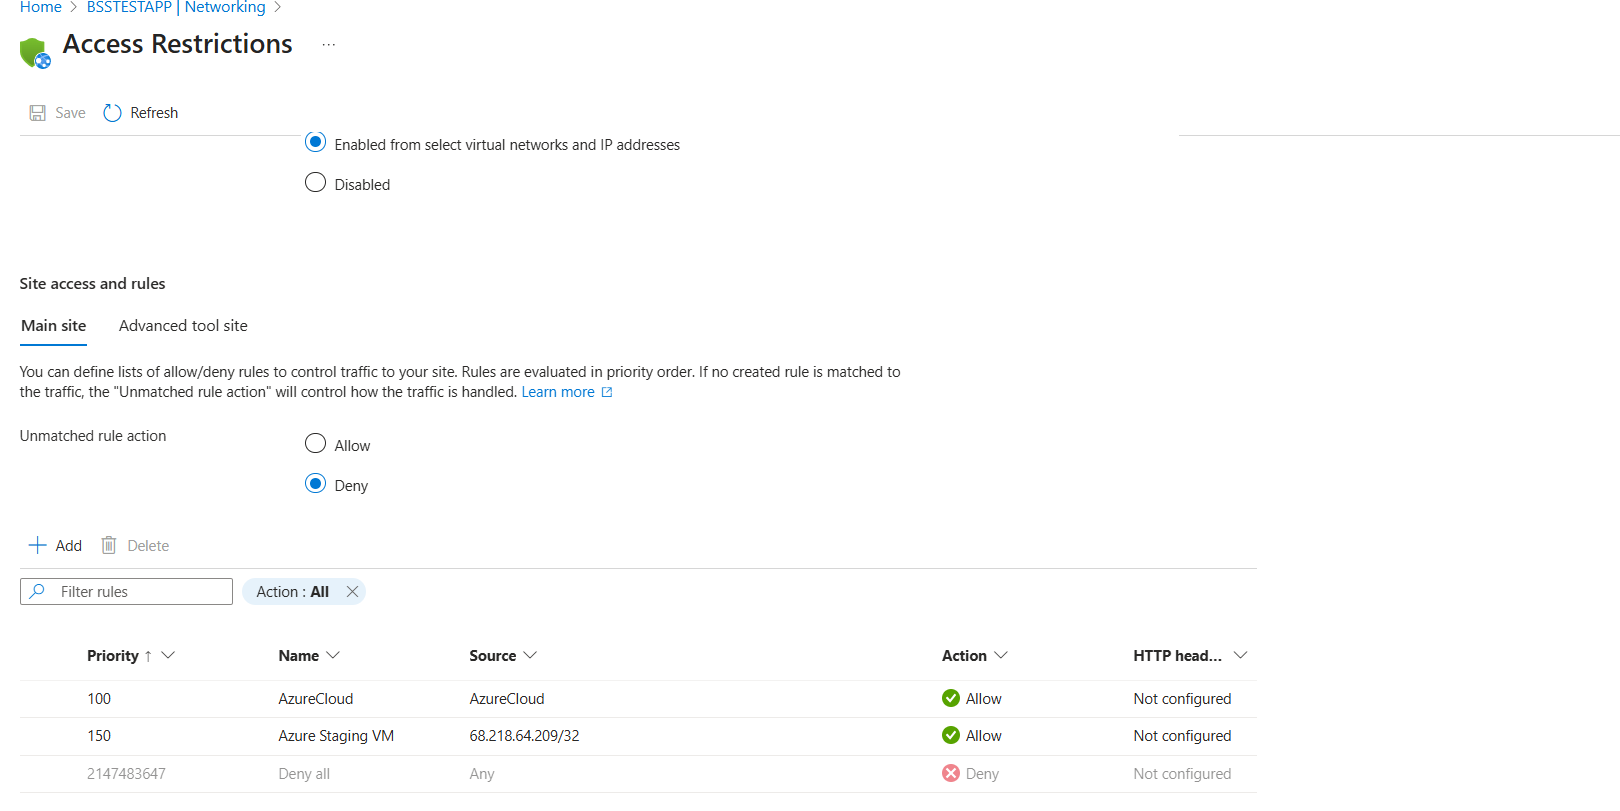The width and height of the screenshot is (1620, 811).
Task: Go to Home breadcrumb
Action: pos(41,8)
